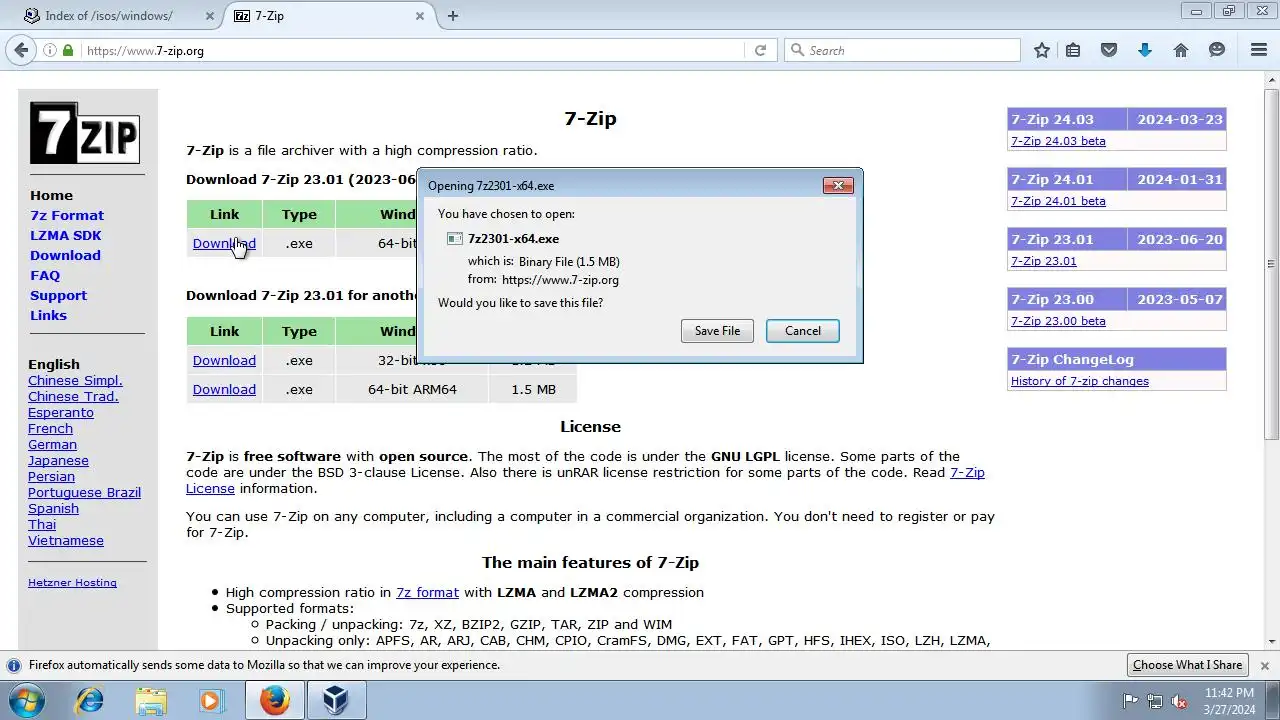Viewport: 1280px width, 720px height.
Task: Open History of 7-zip changes link
Action: point(1079,381)
